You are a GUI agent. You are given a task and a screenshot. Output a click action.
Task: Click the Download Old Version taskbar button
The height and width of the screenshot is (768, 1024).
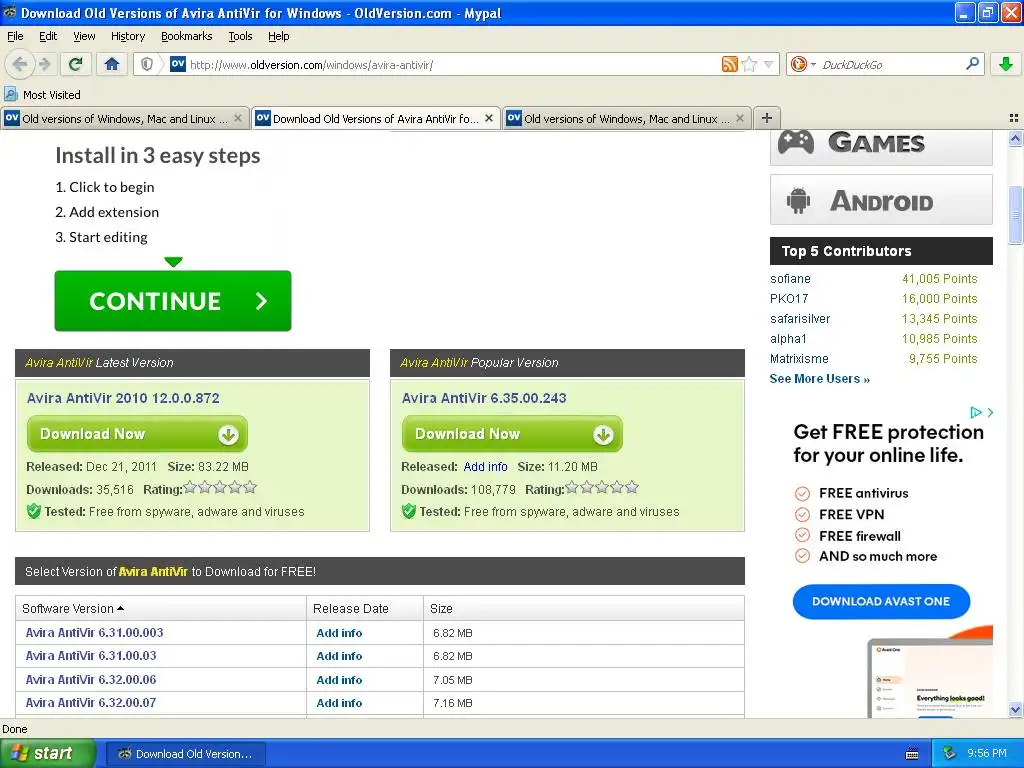click(x=185, y=754)
